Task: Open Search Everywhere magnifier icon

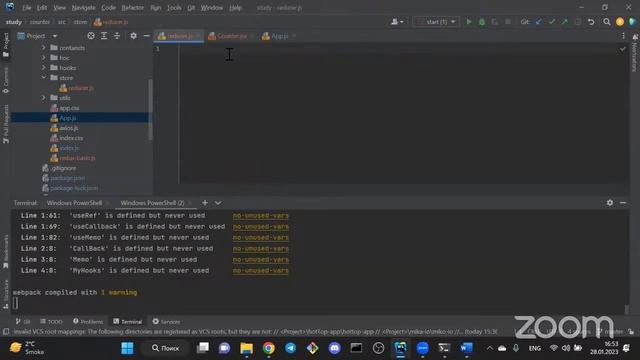Action: click(607, 22)
